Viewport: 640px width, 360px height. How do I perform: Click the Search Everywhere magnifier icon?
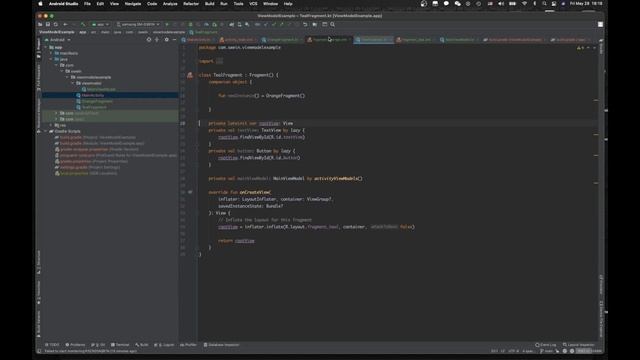point(333,24)
